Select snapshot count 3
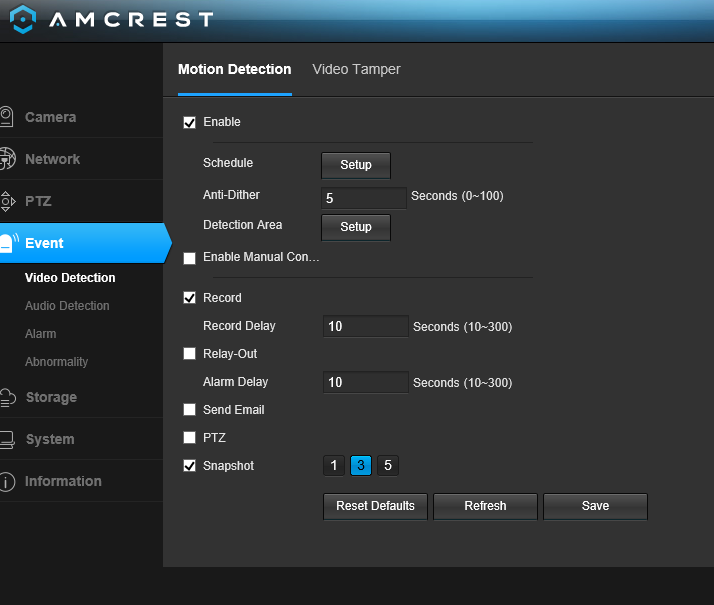714x605 pixels. [x=361, y=465]
